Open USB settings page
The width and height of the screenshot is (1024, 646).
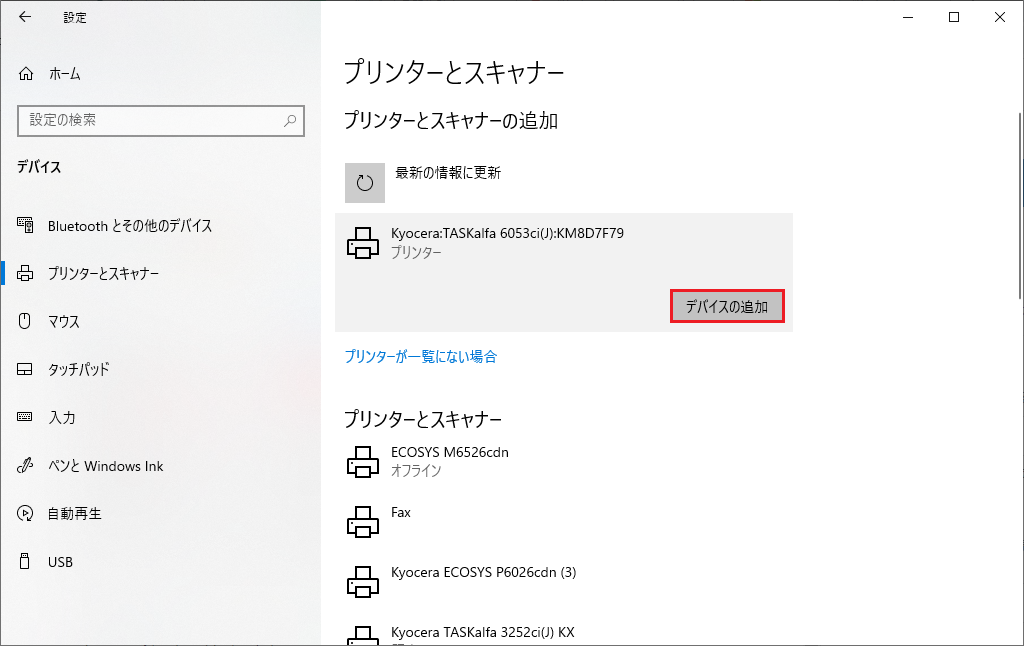click(60, 562)
